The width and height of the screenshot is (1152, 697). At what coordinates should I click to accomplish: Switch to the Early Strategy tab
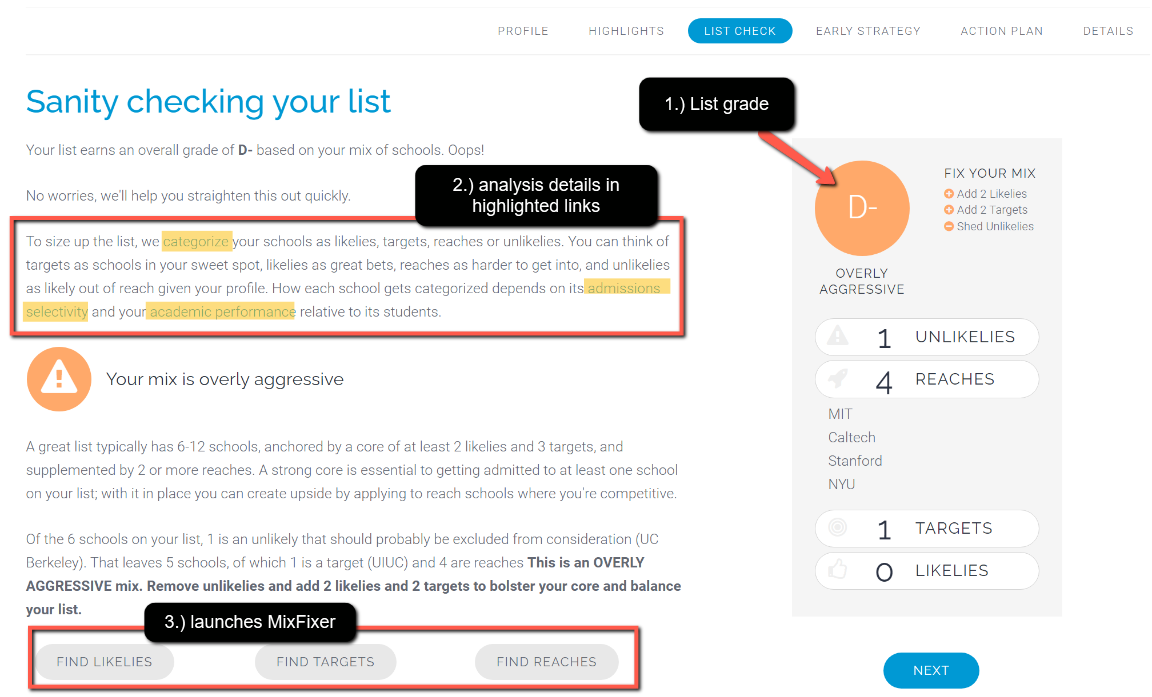click(x=868, y=31)
